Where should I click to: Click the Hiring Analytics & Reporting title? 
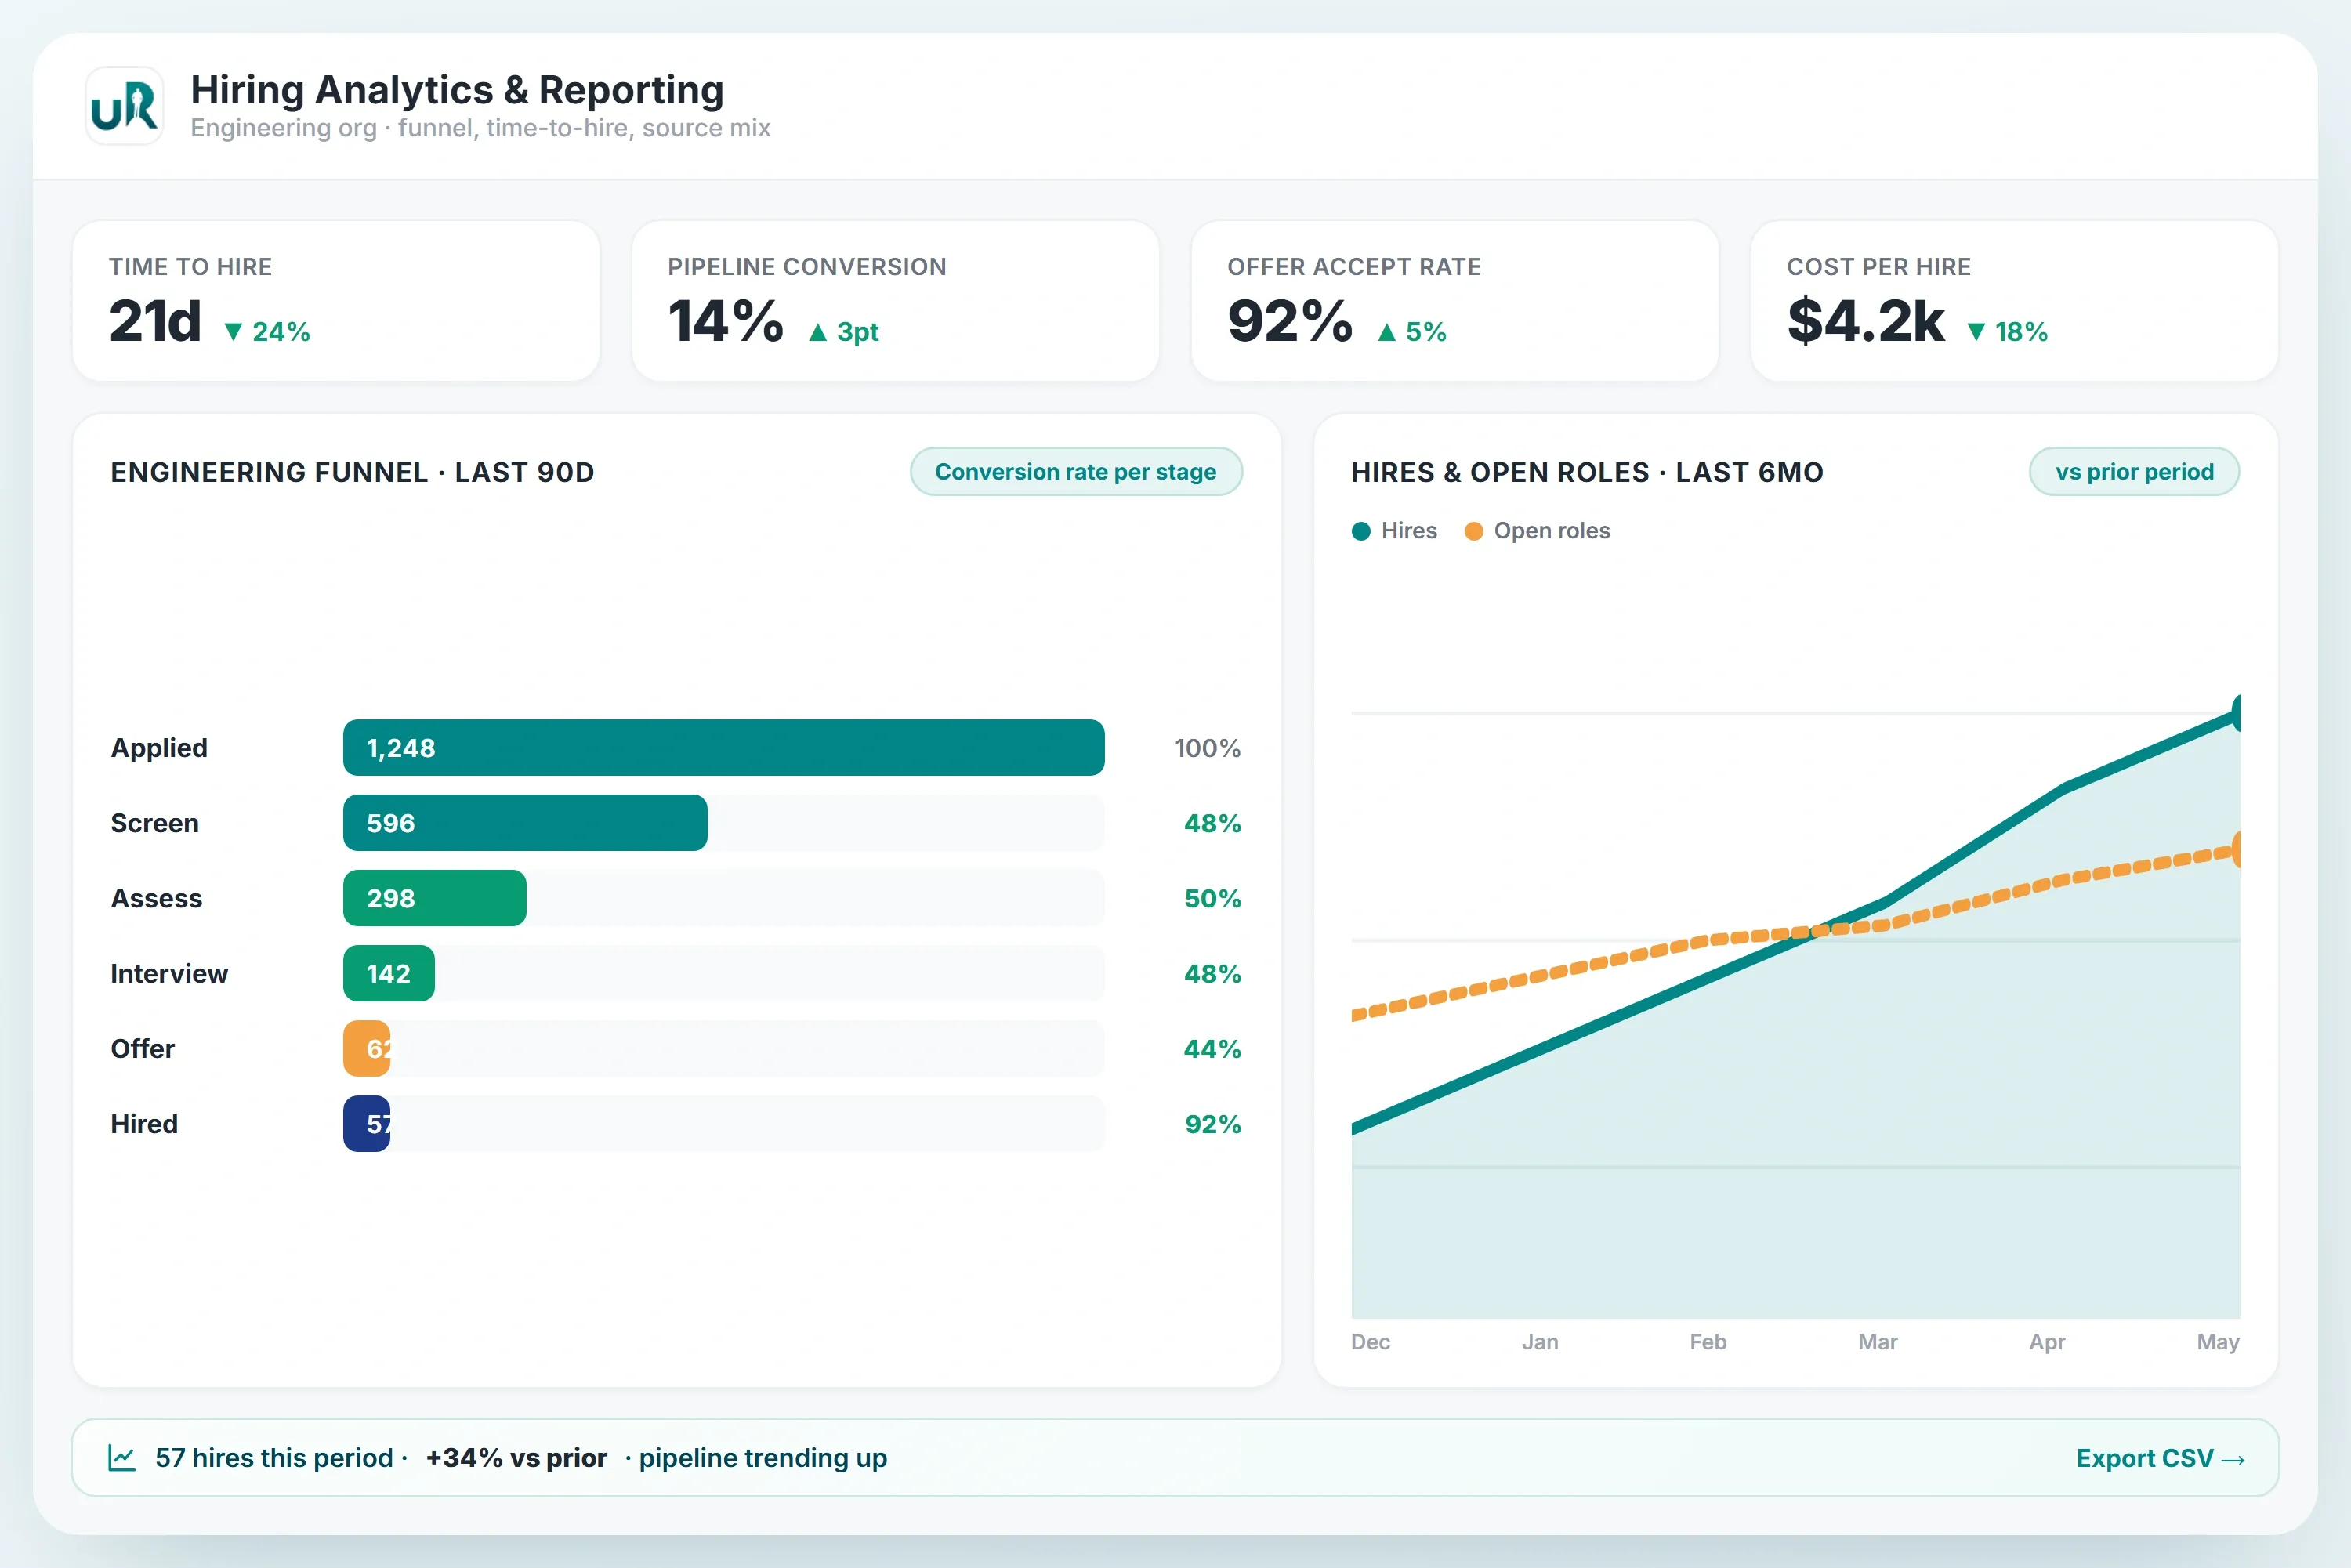point(457,90)
